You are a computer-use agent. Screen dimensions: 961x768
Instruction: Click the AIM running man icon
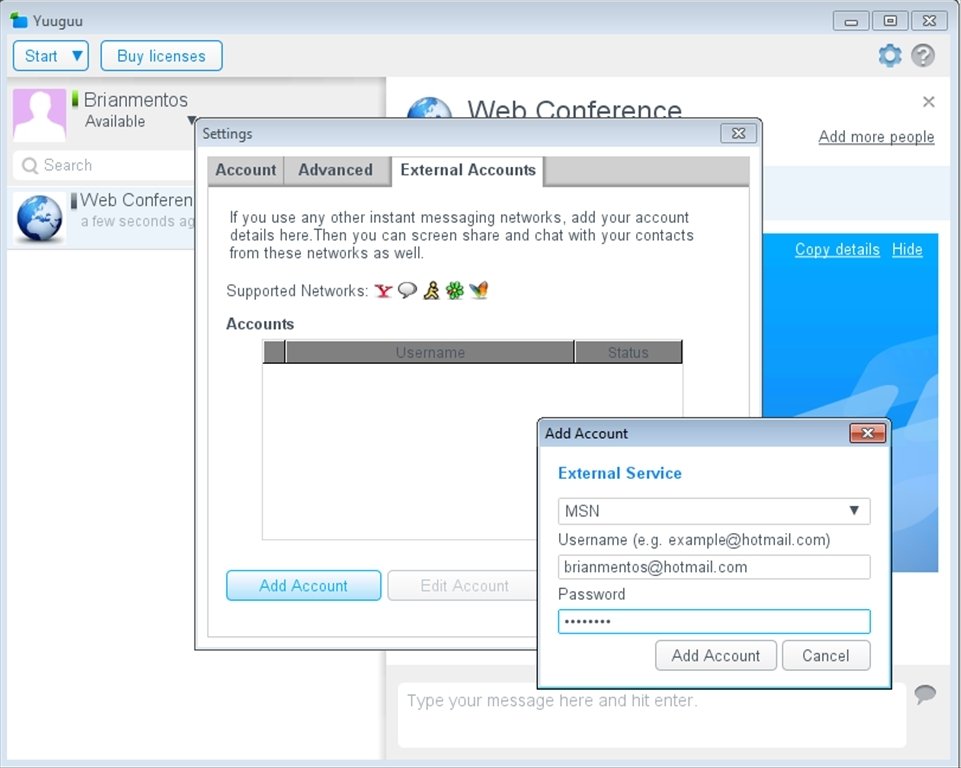431,290
